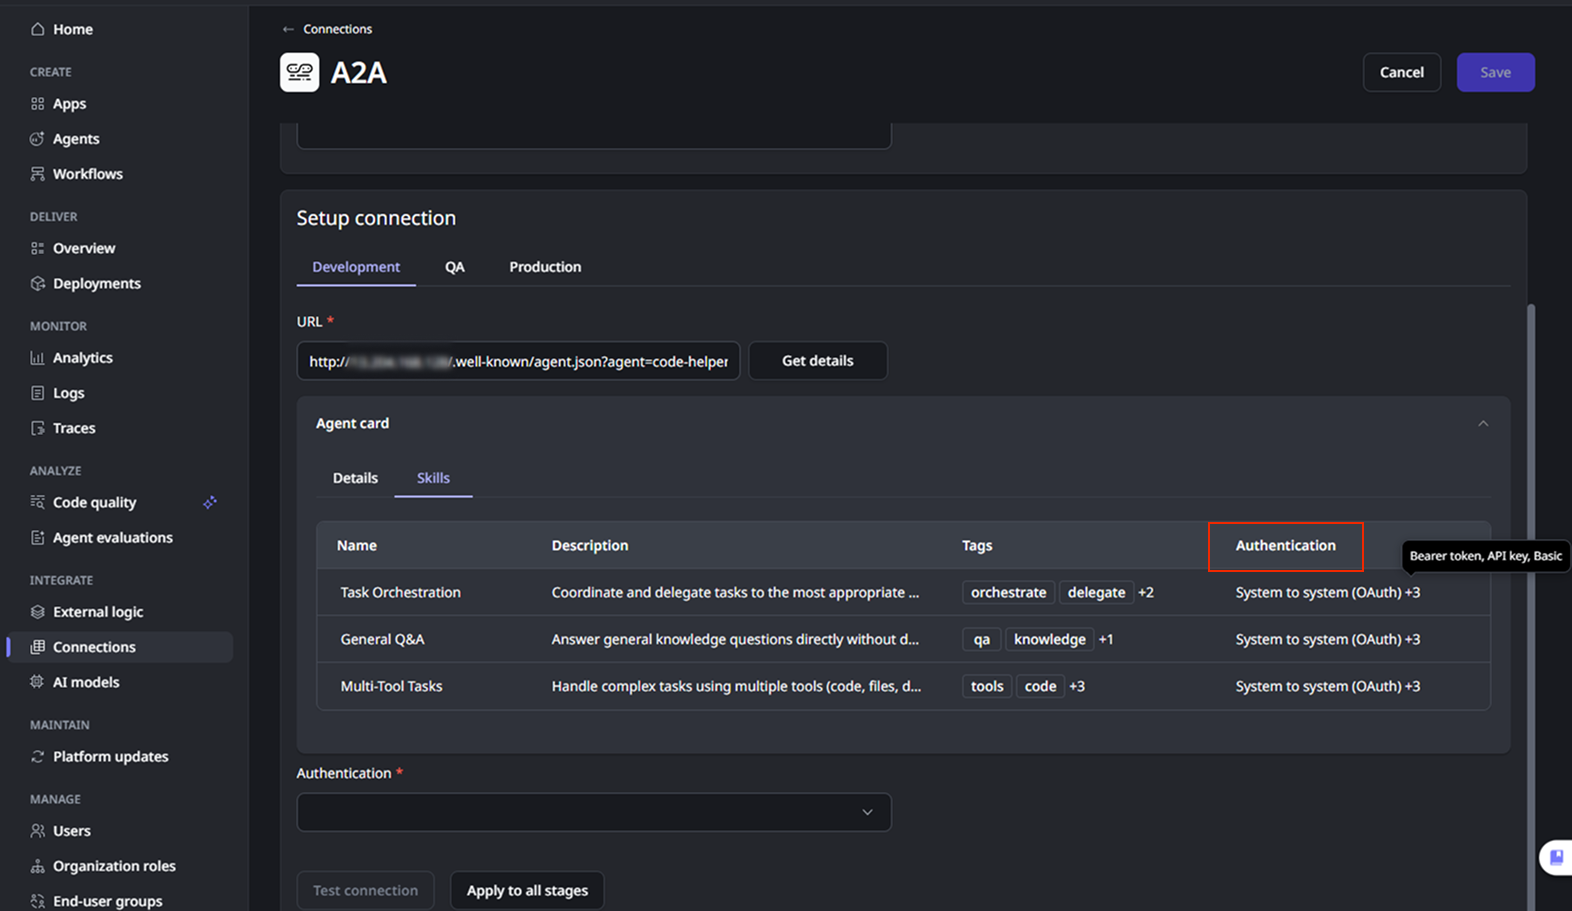Click the Deployments sidebar icon
The height and width of the screenshot is (911, 1572).
click(38, 283)
